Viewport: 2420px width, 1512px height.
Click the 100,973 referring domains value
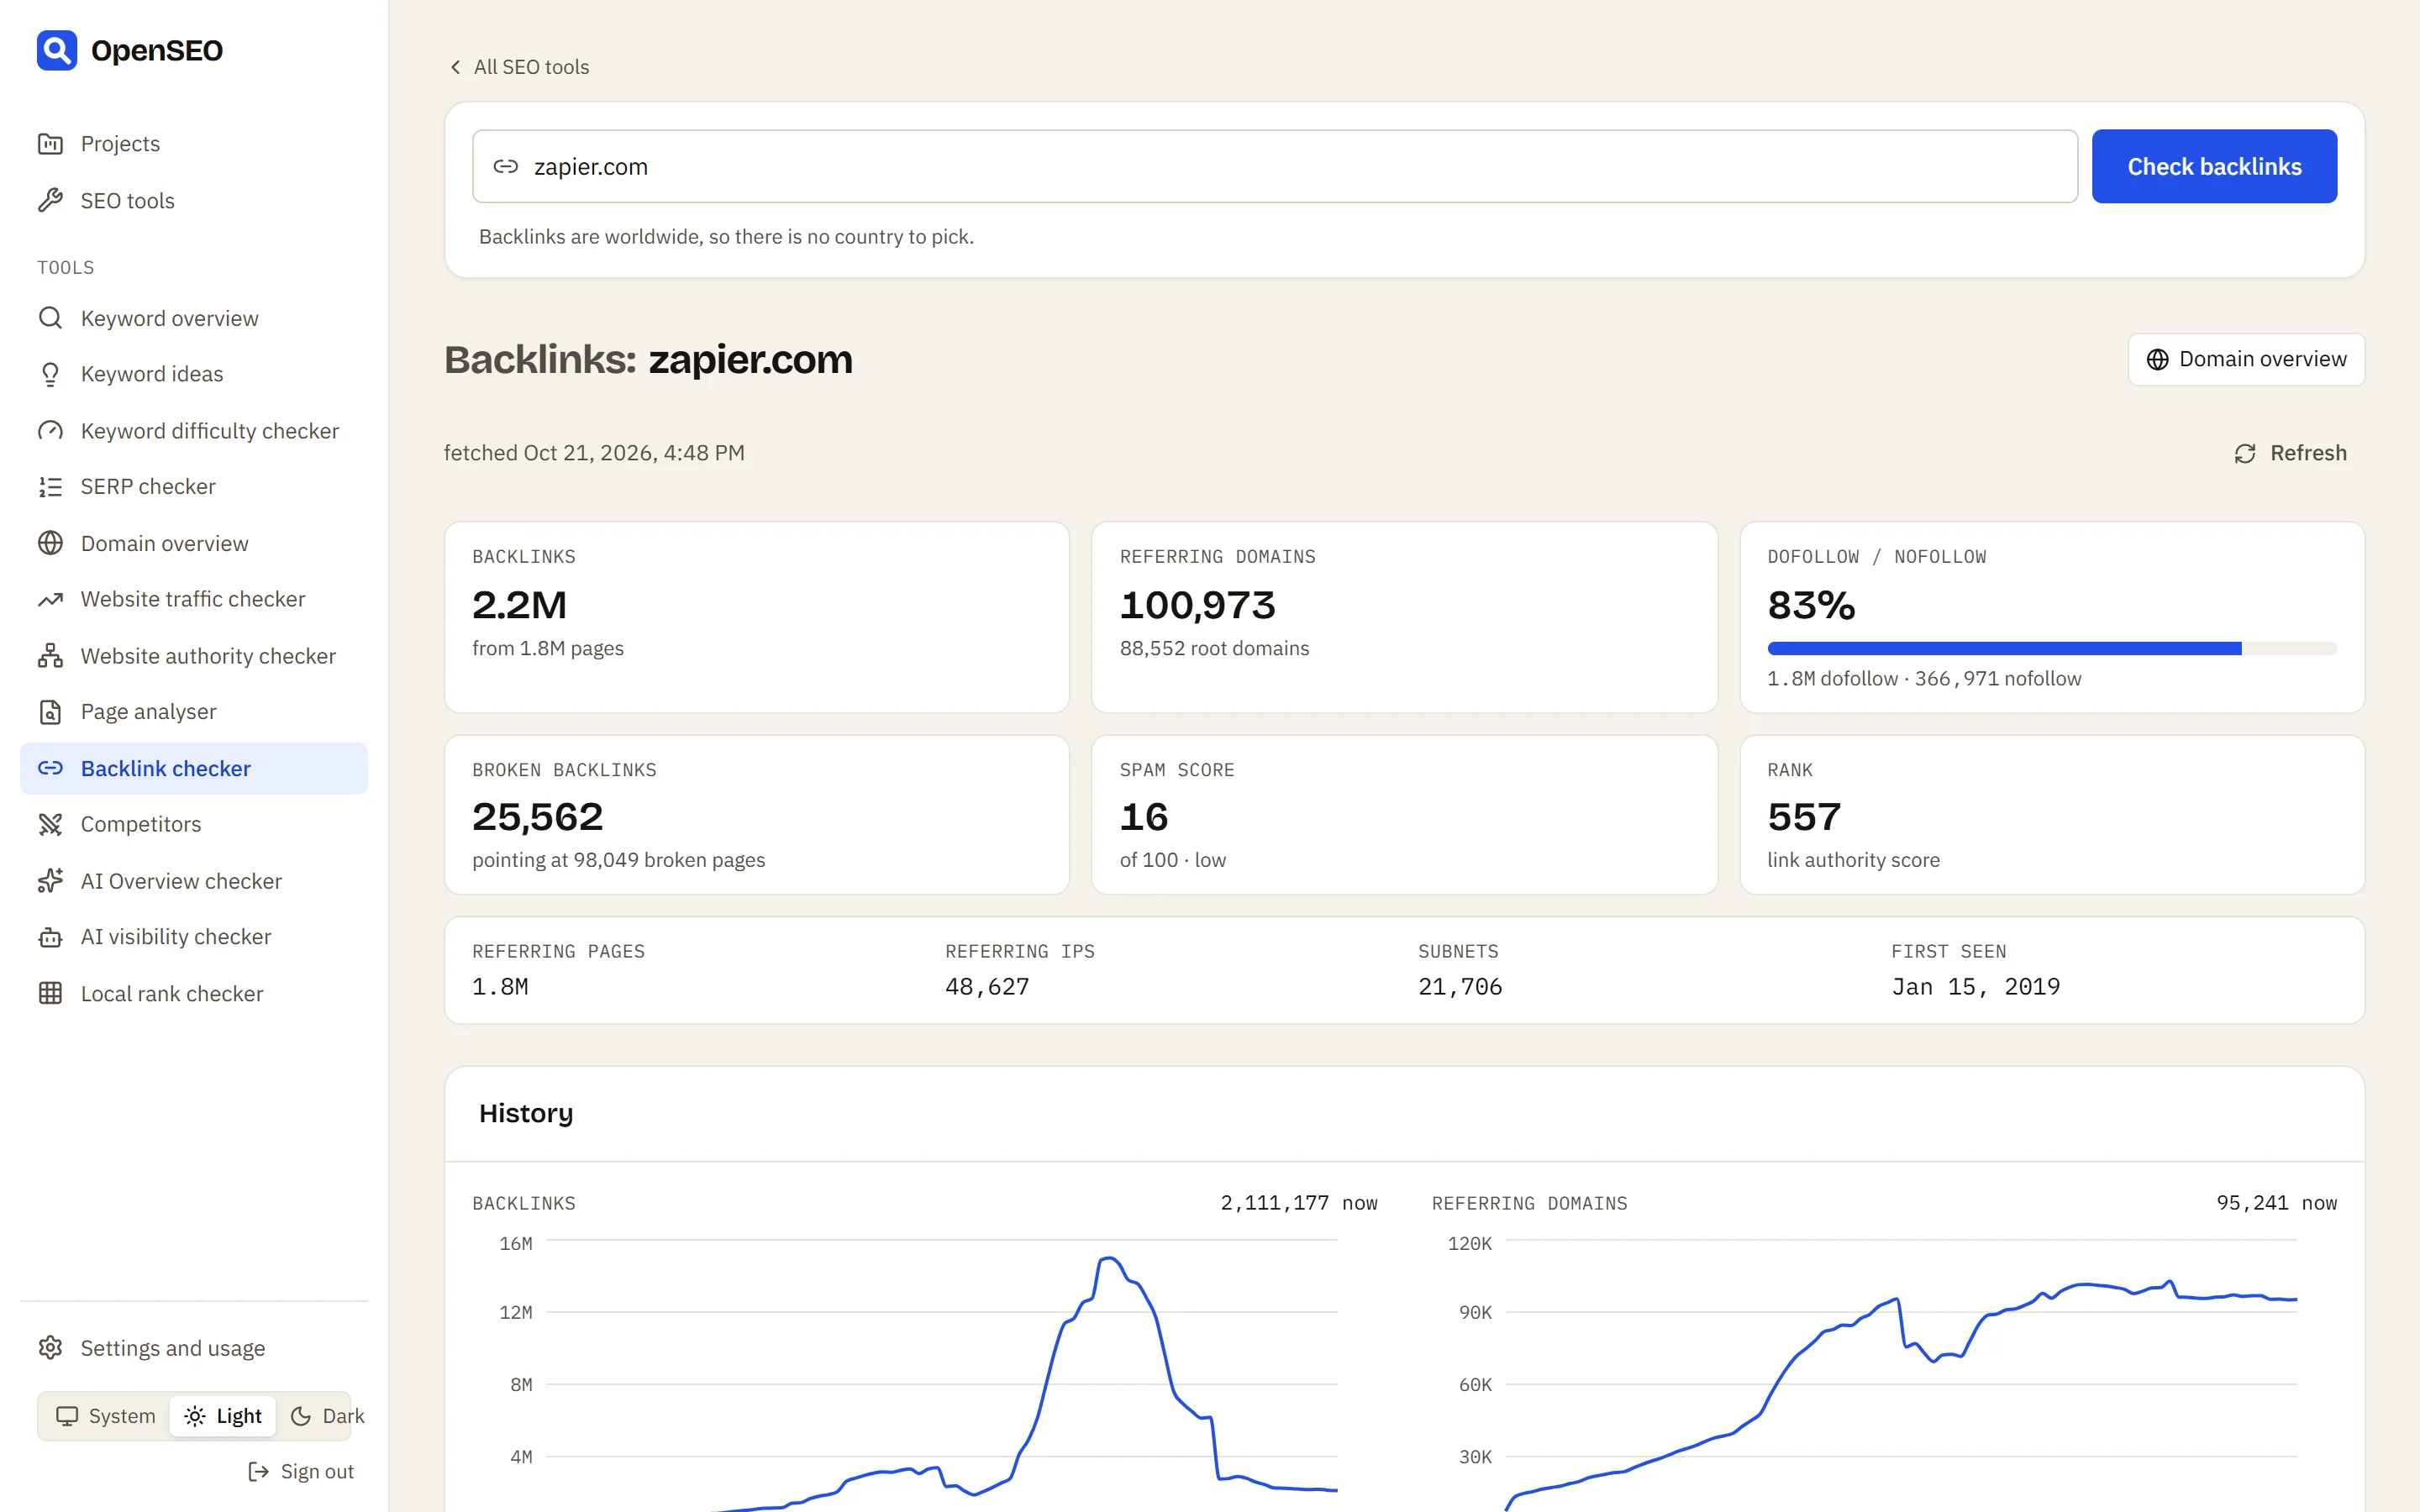pos(1197,605)
